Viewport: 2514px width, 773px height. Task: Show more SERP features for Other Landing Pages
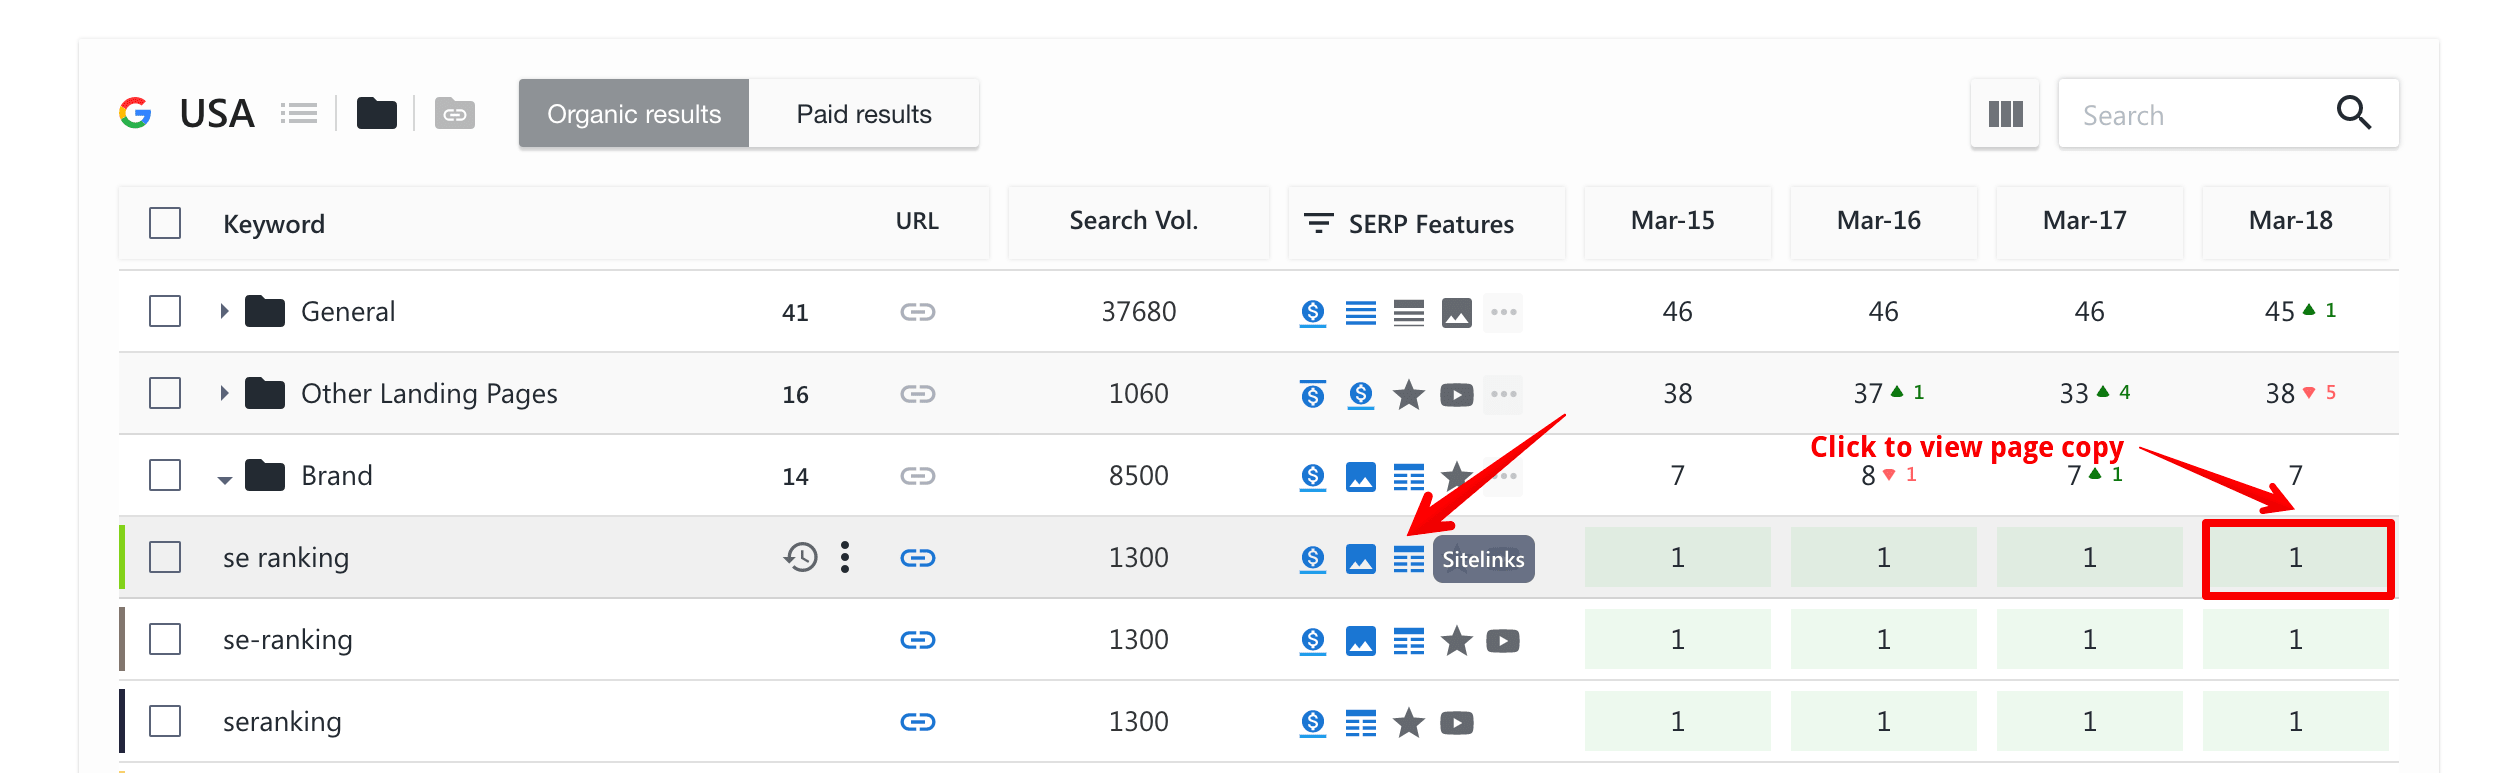click(x=1503, y=394)
